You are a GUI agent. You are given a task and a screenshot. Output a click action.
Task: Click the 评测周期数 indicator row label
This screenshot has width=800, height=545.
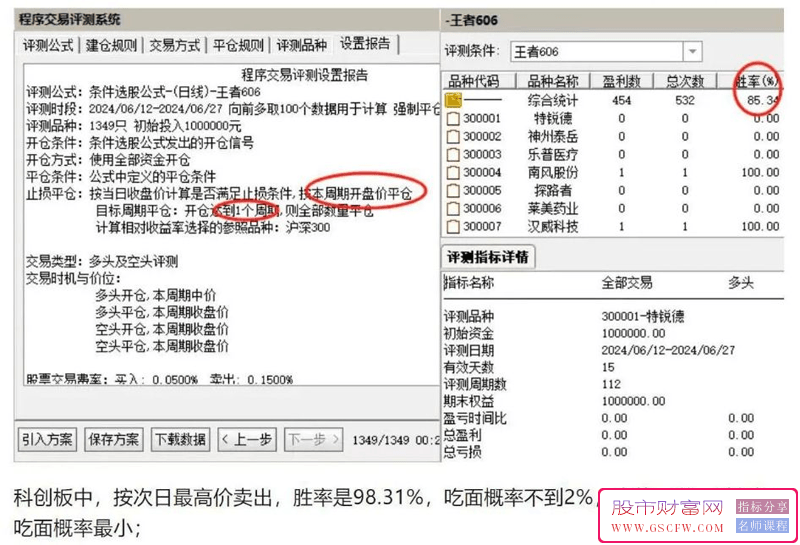(x=475, y=384)
